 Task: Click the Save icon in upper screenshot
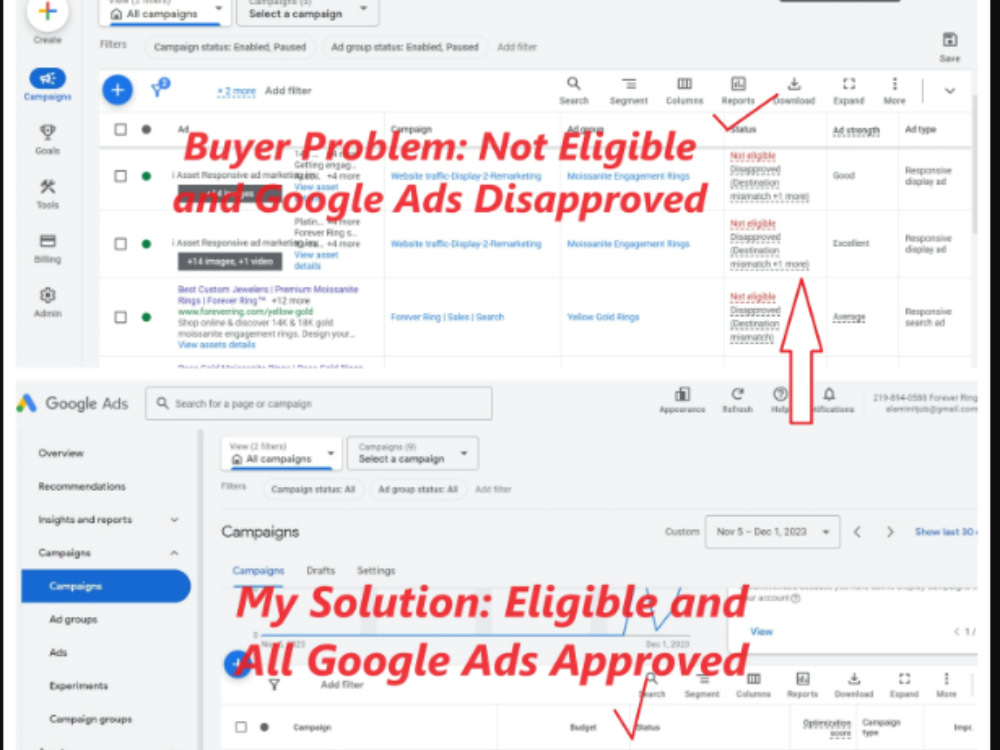coord(950,40)
